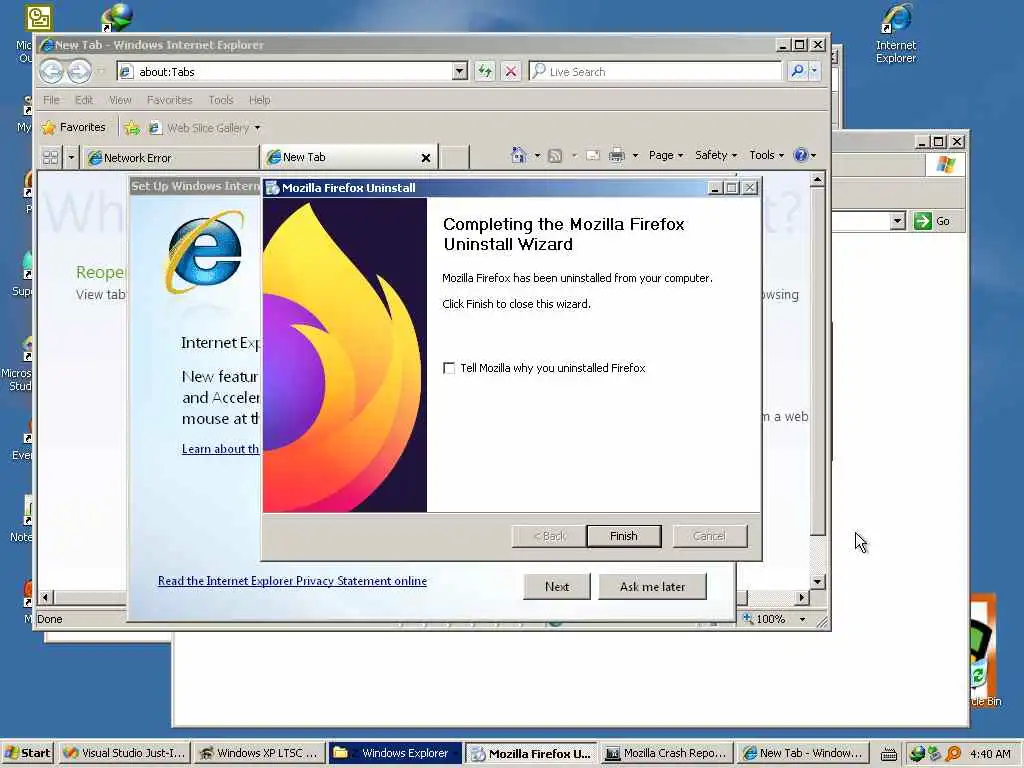Click the top-left desktop yellow icon
The width and height of the screenshot is (1024, 768).
[x=39, y=18]
